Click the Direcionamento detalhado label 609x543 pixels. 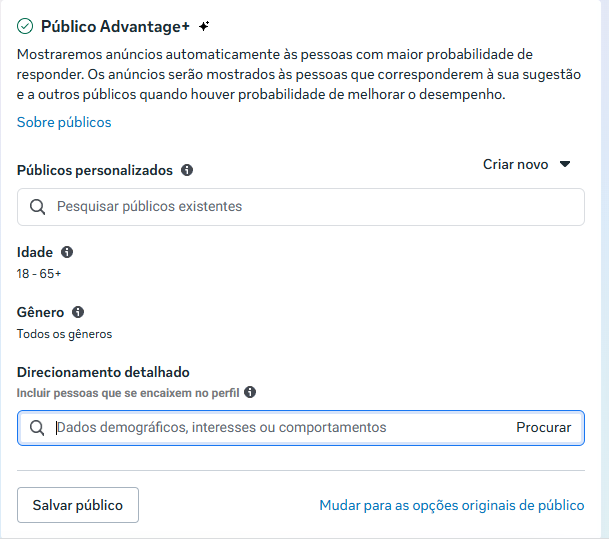tap(103, 372)
